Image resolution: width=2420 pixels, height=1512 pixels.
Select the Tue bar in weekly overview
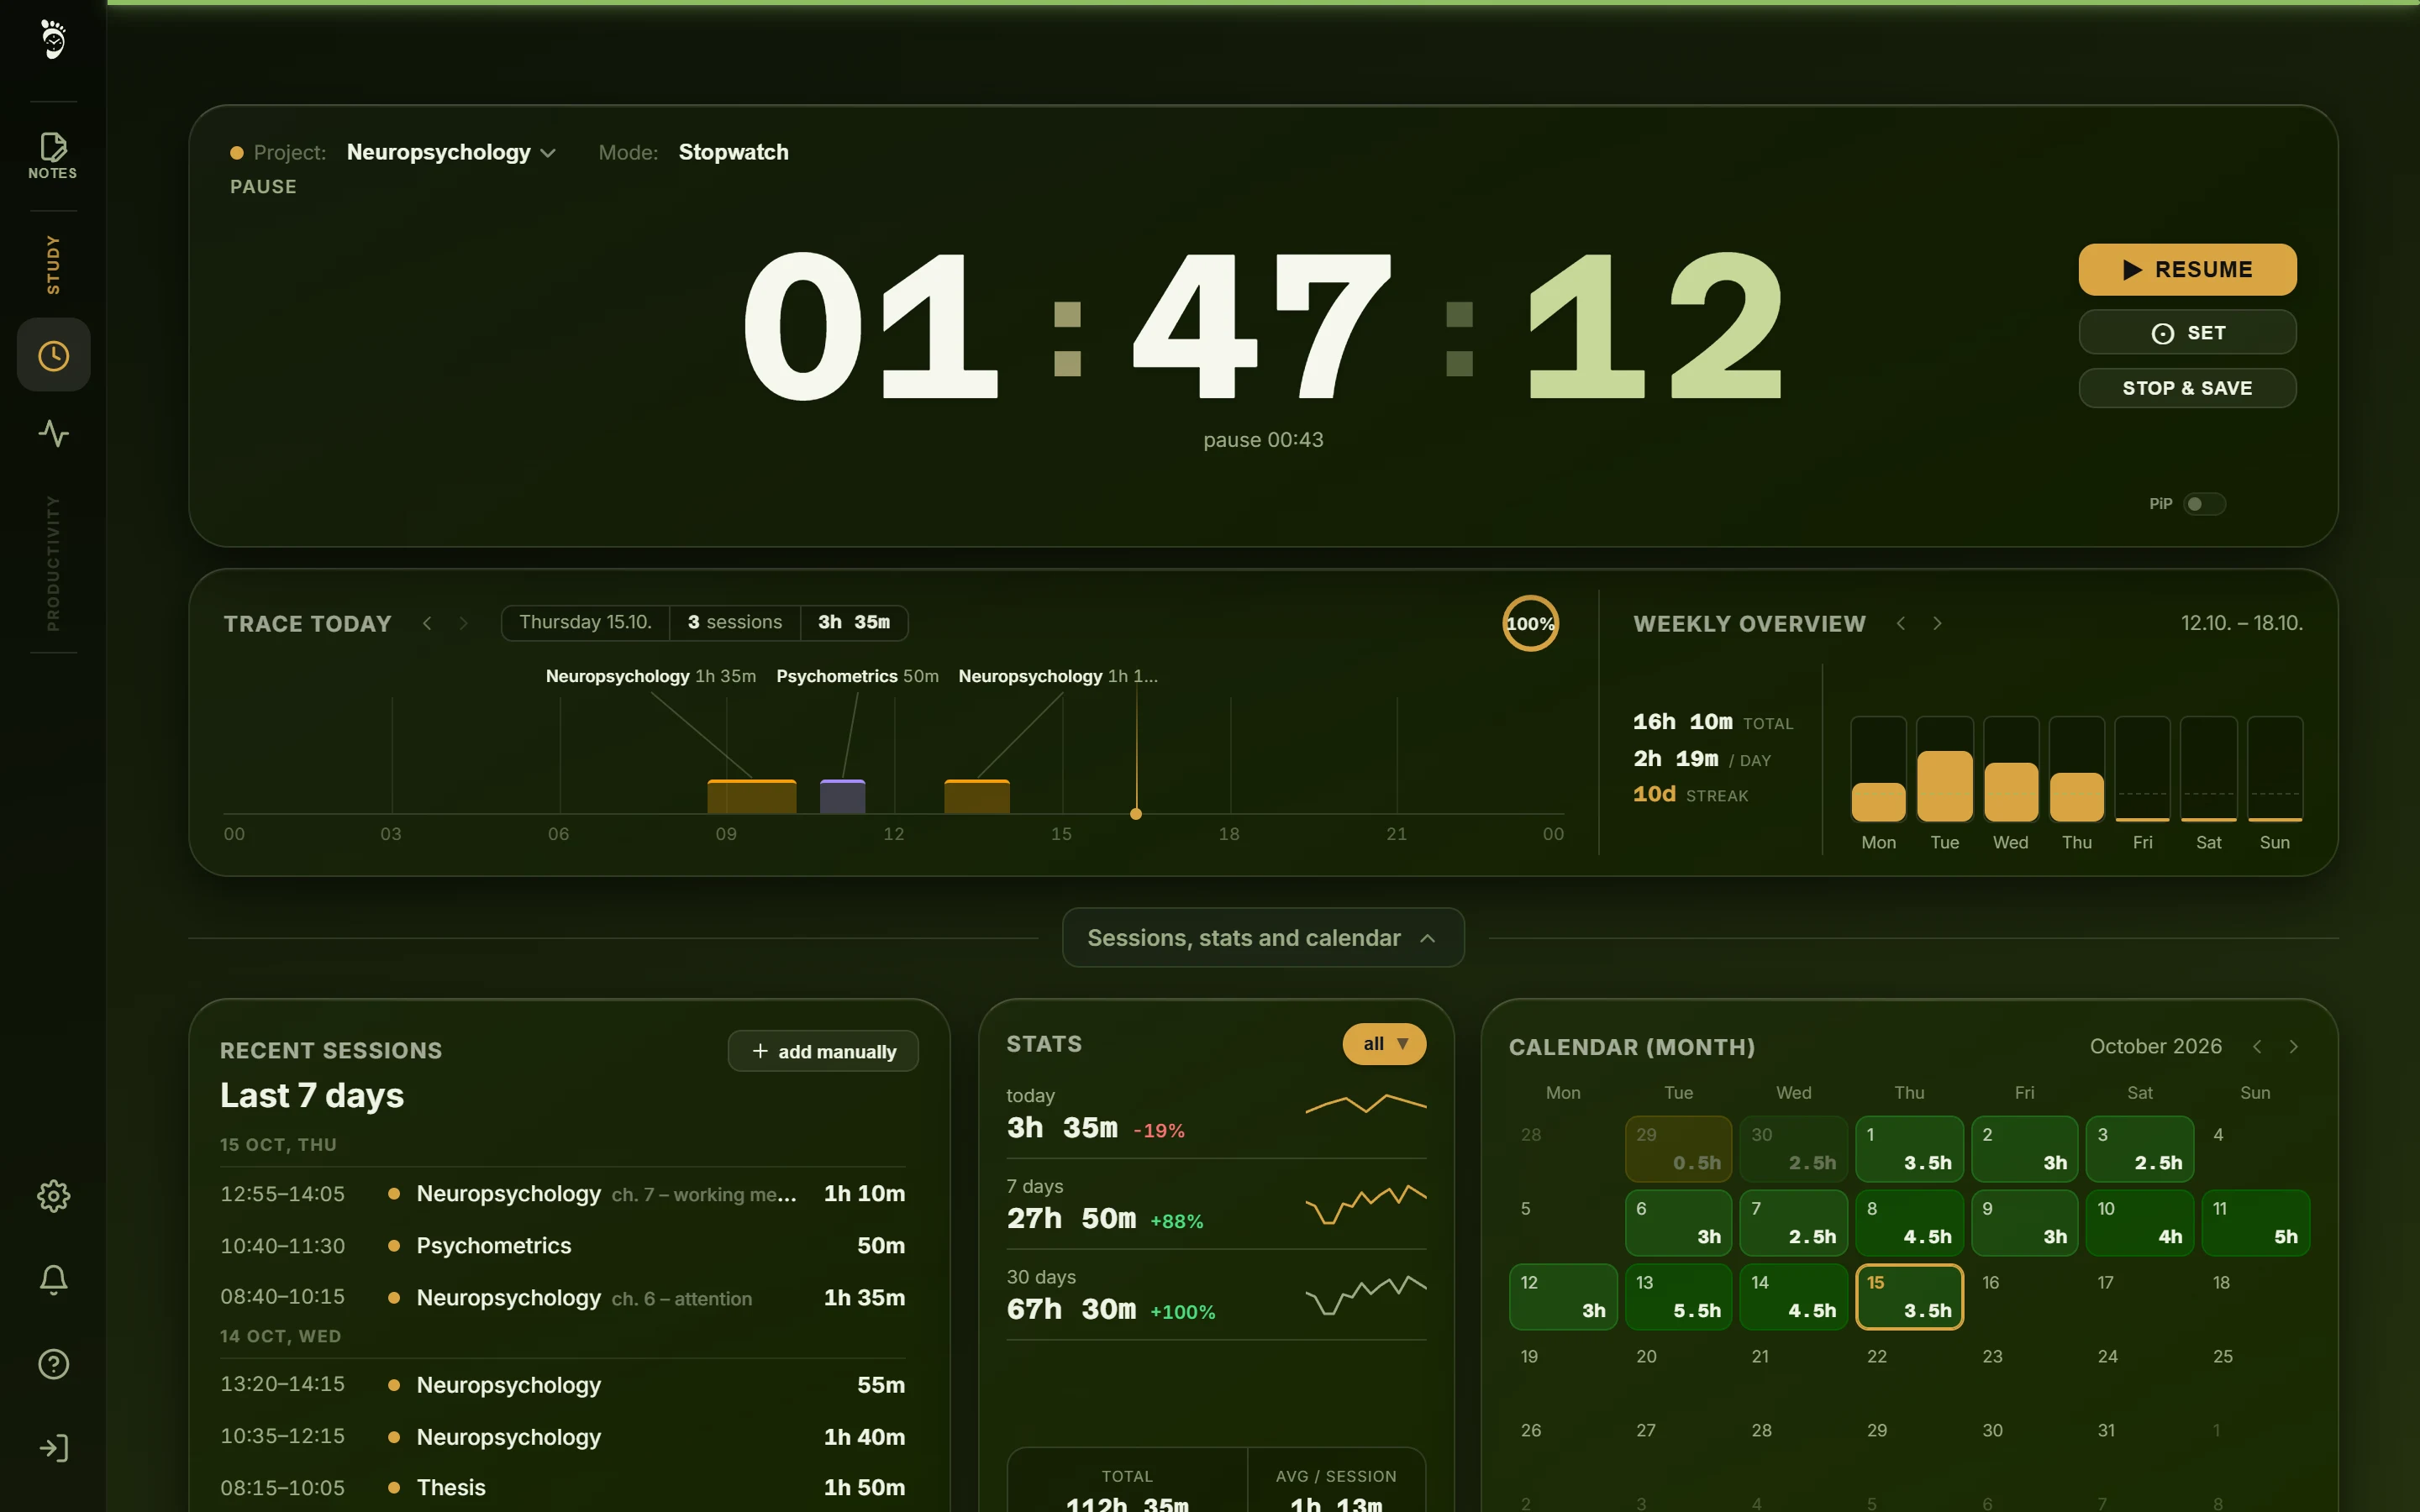(x=1944, y=768)
